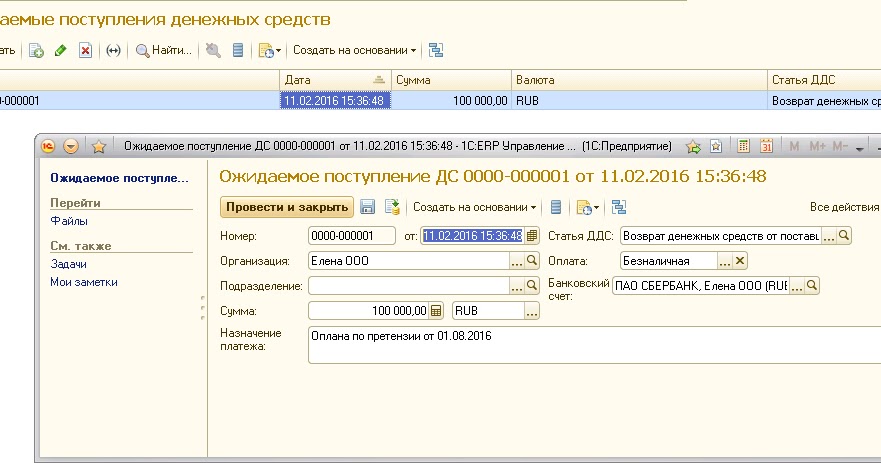Select RUB currency cell in list row
The height and width of the screenshot is (463, 881).
639,101
